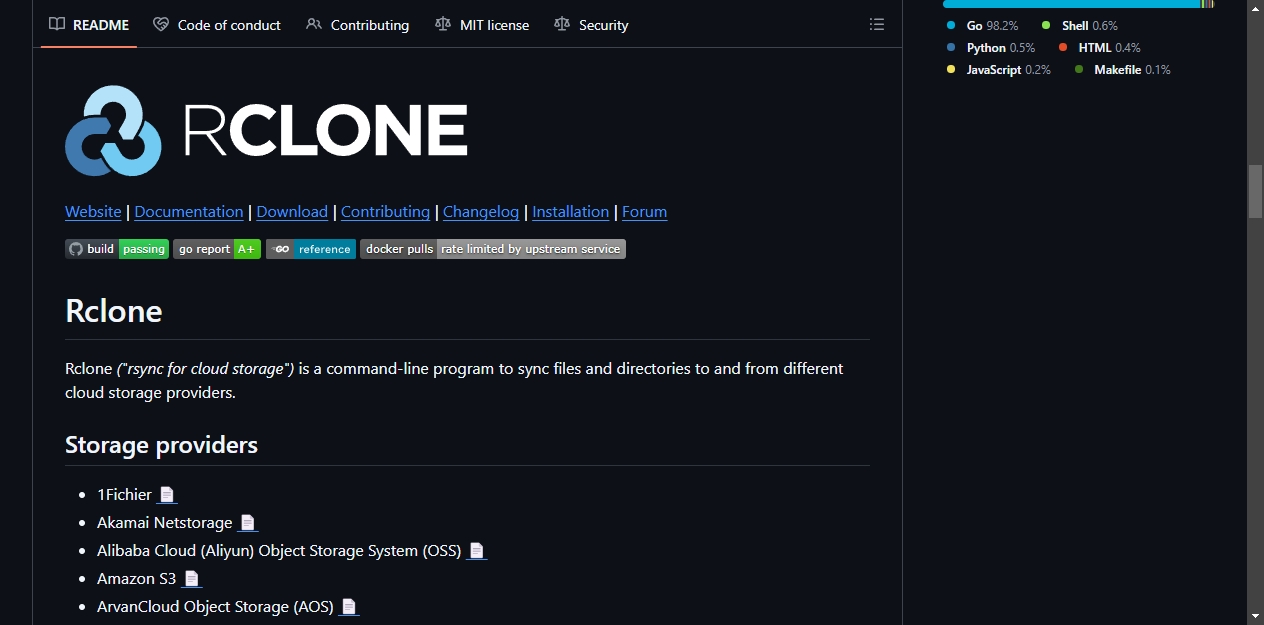Open the Documentation link
The height and width of the screenshot is (625, 1264).
[189, 212]
